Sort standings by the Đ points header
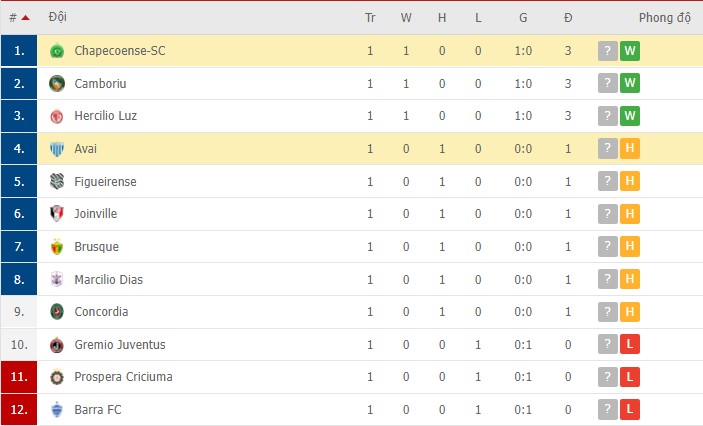 [x=568, y=17]
